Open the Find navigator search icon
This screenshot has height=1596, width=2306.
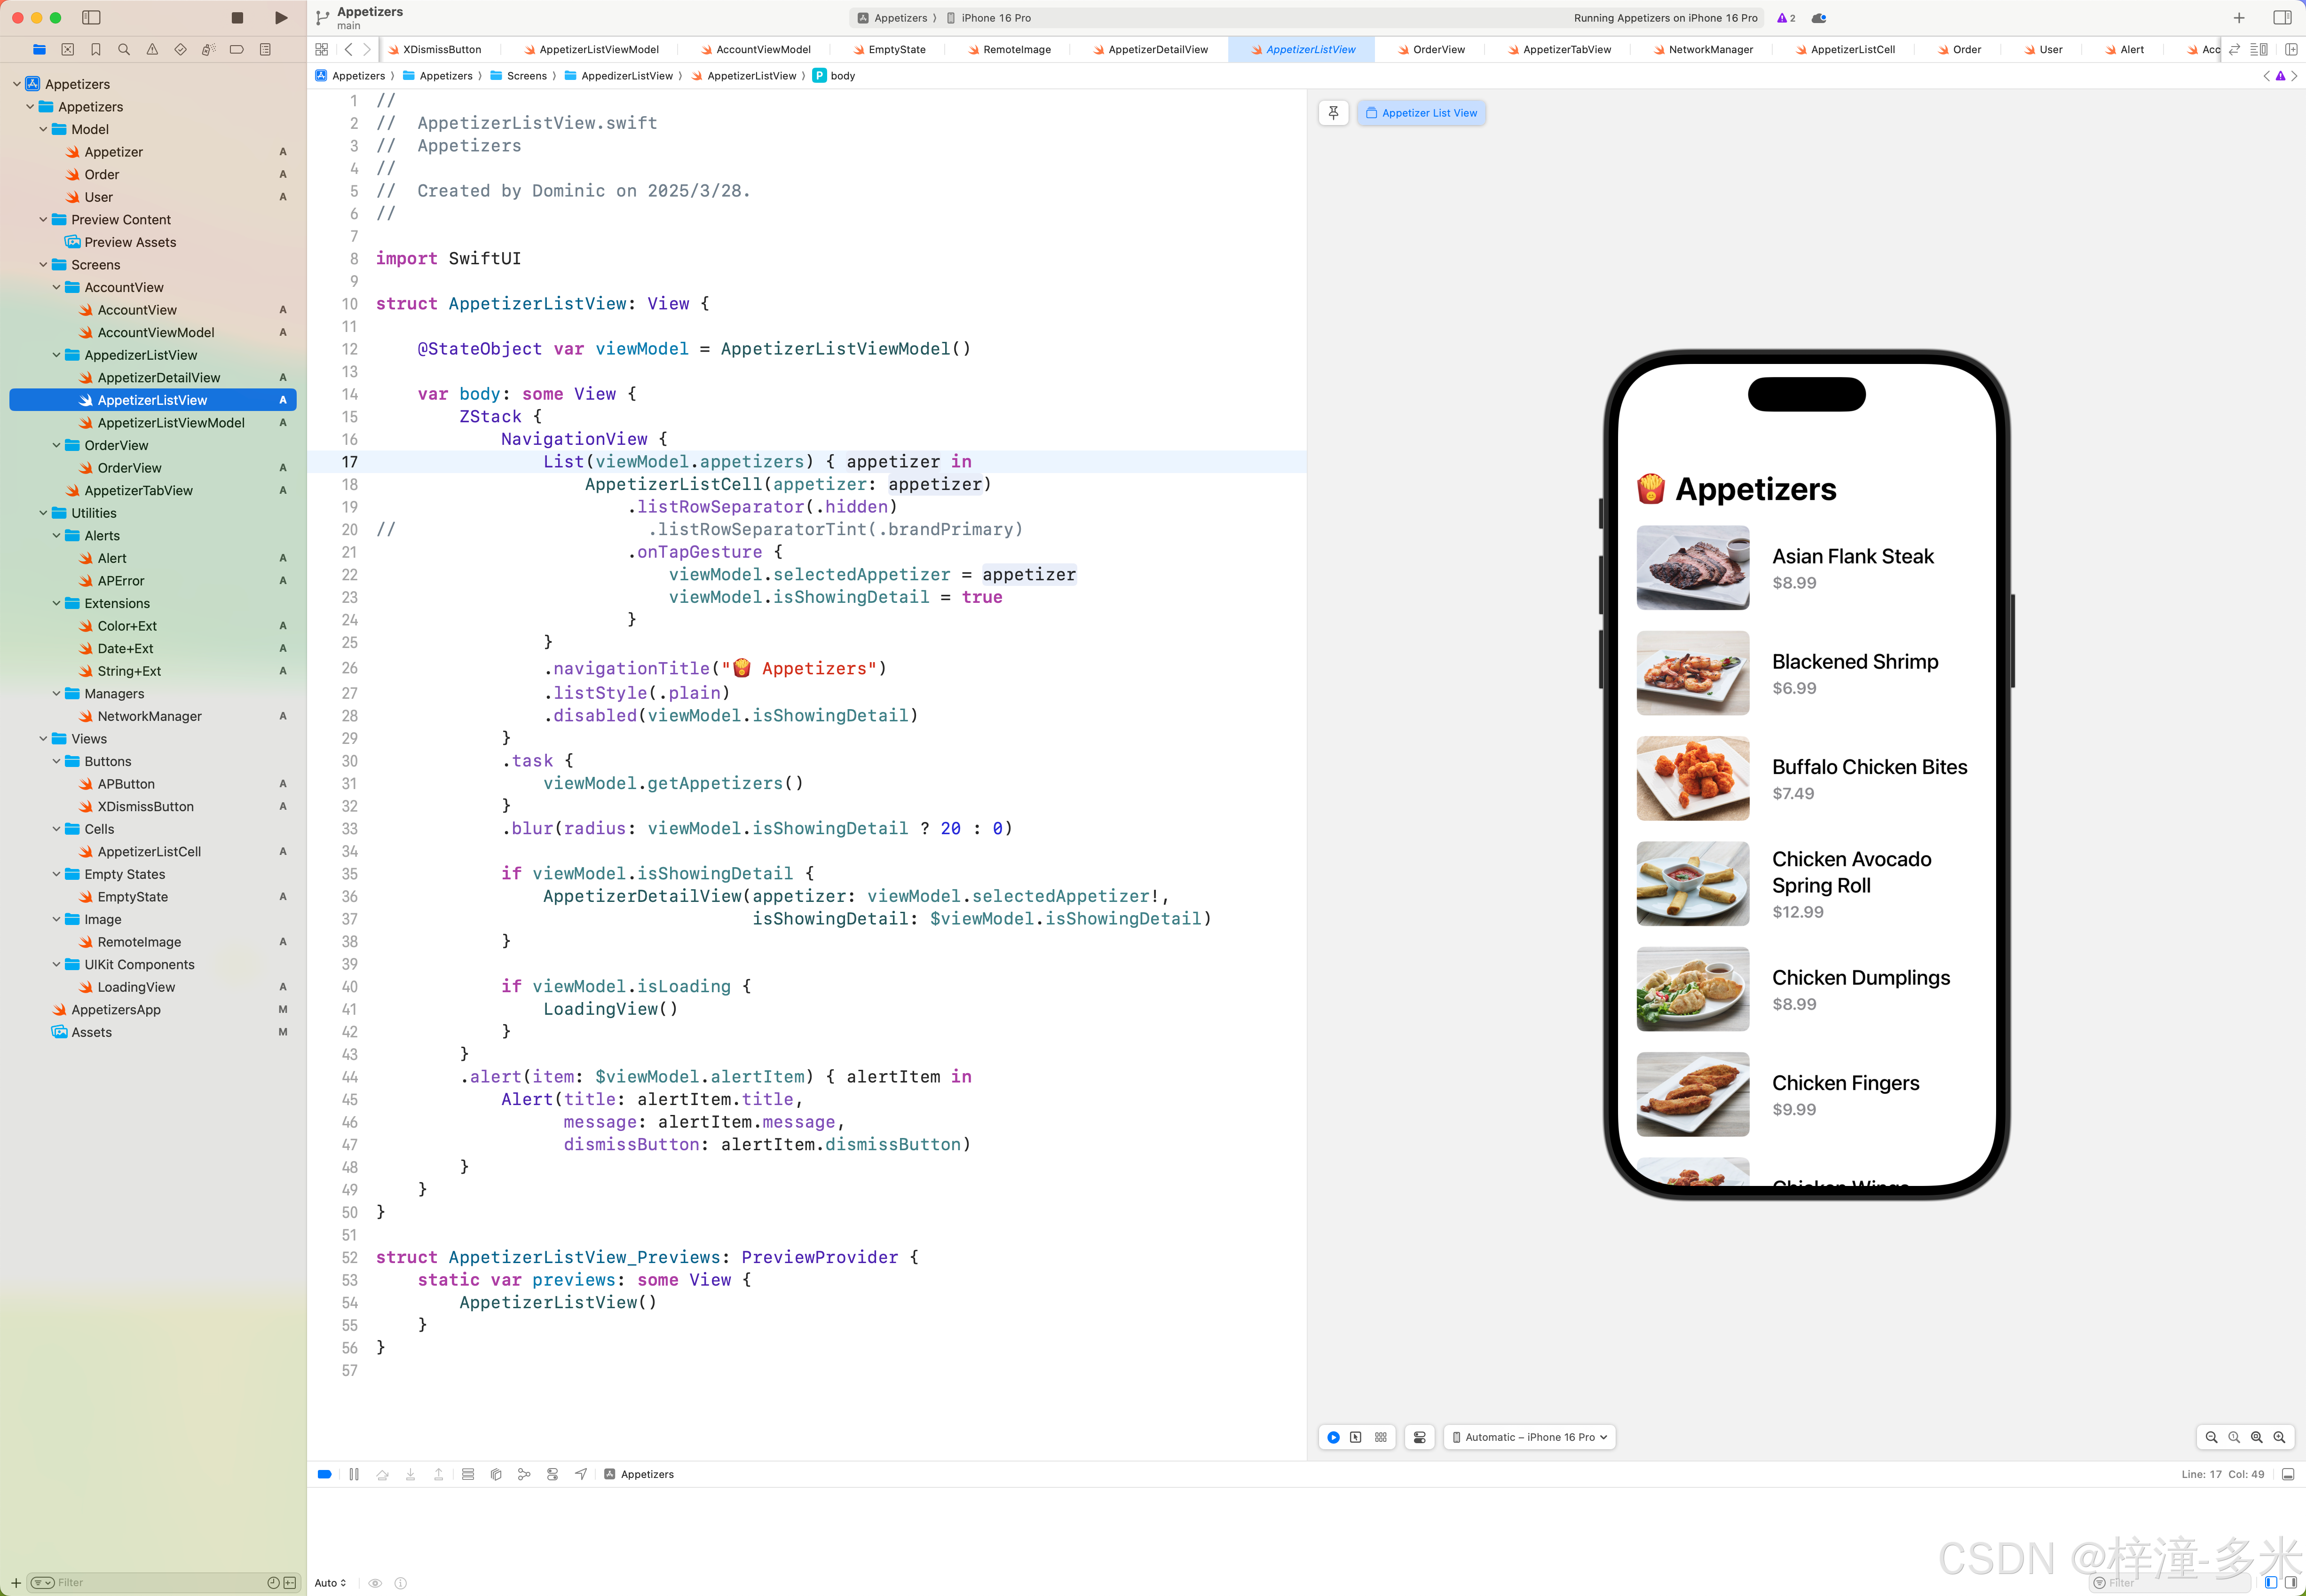(x=124, y=49)
